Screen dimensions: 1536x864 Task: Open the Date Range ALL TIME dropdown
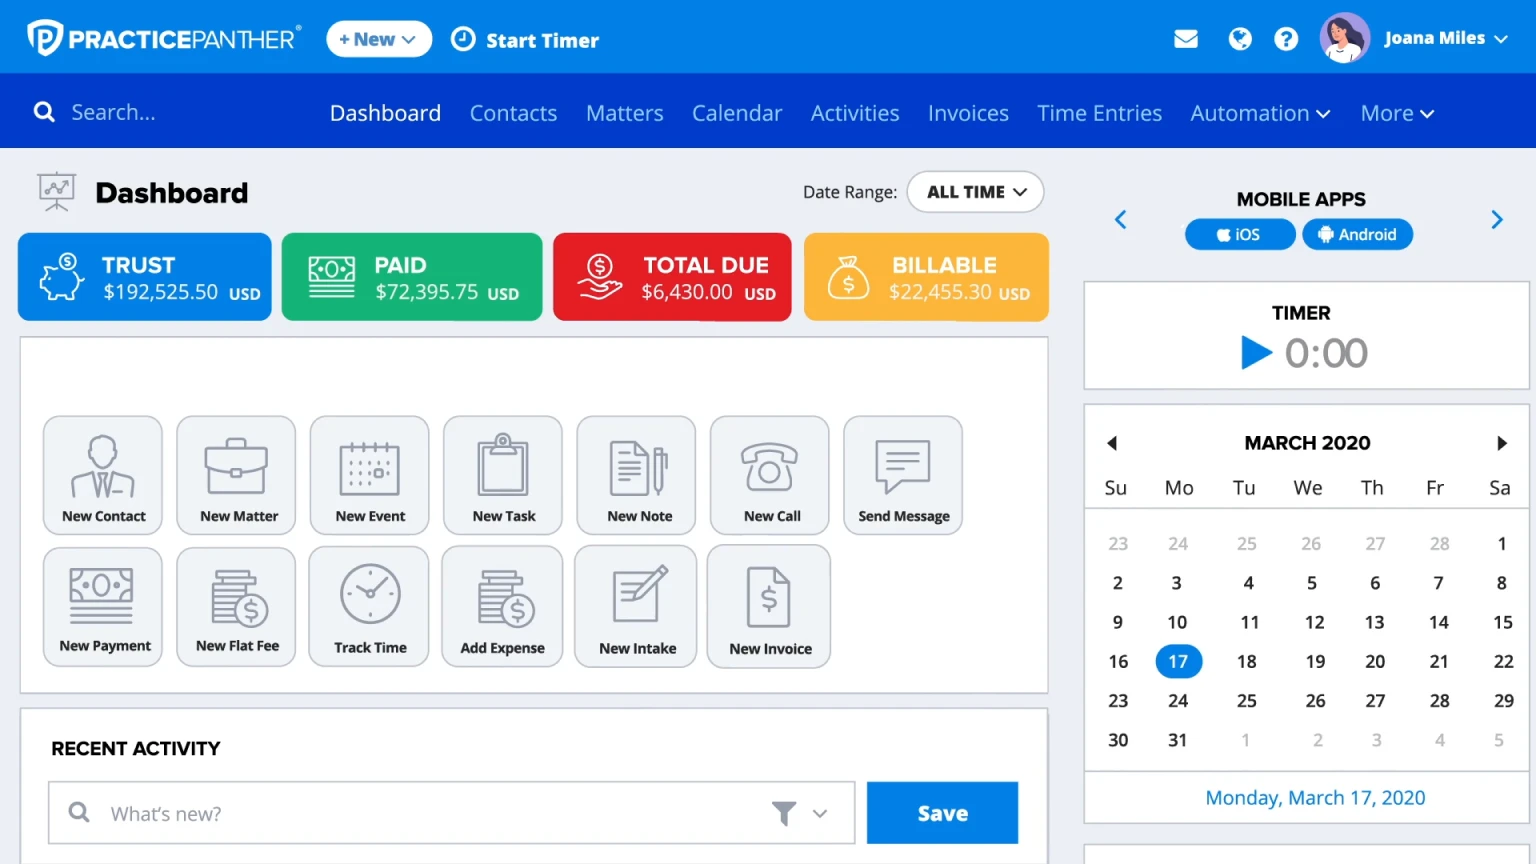click(x=975, y=192)
